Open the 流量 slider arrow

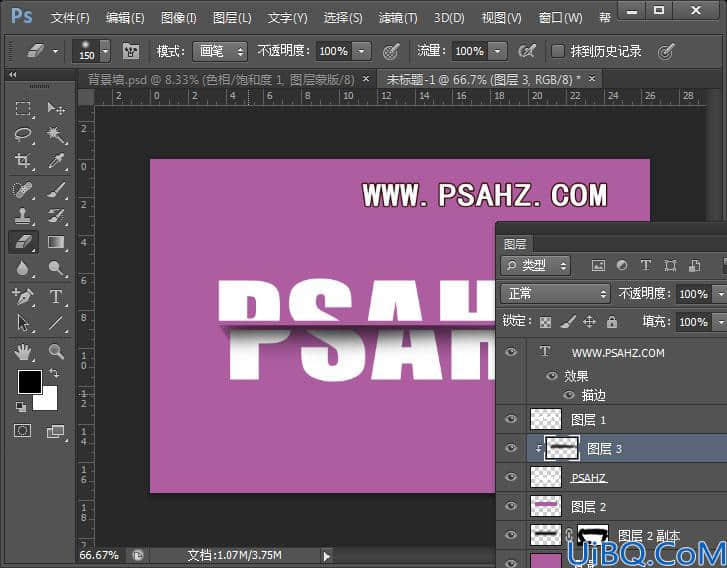tap(497, 51)
